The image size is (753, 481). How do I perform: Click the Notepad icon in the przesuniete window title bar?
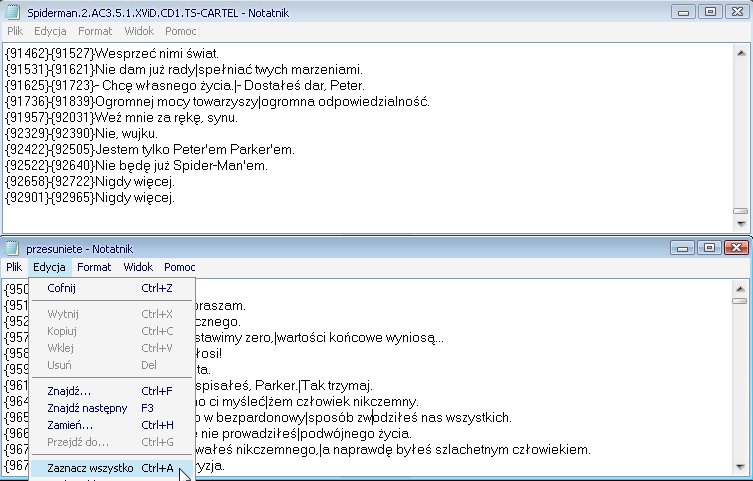click(12, 248)
